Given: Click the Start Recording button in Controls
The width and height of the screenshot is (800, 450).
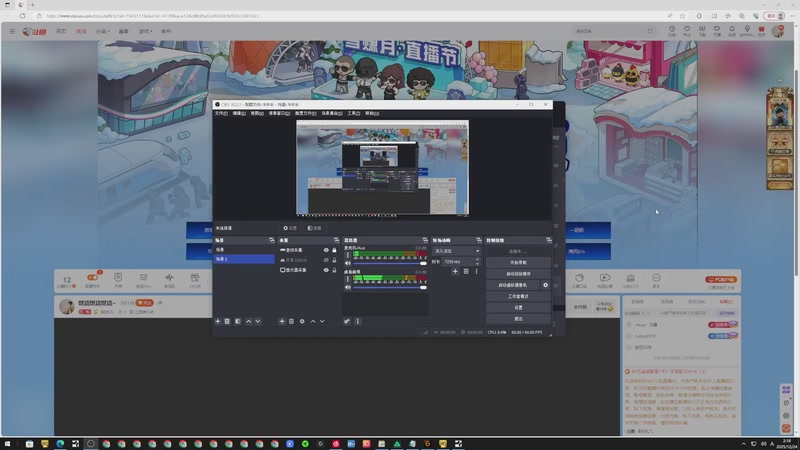Looking at the screenshot, I should click(518, 263).
